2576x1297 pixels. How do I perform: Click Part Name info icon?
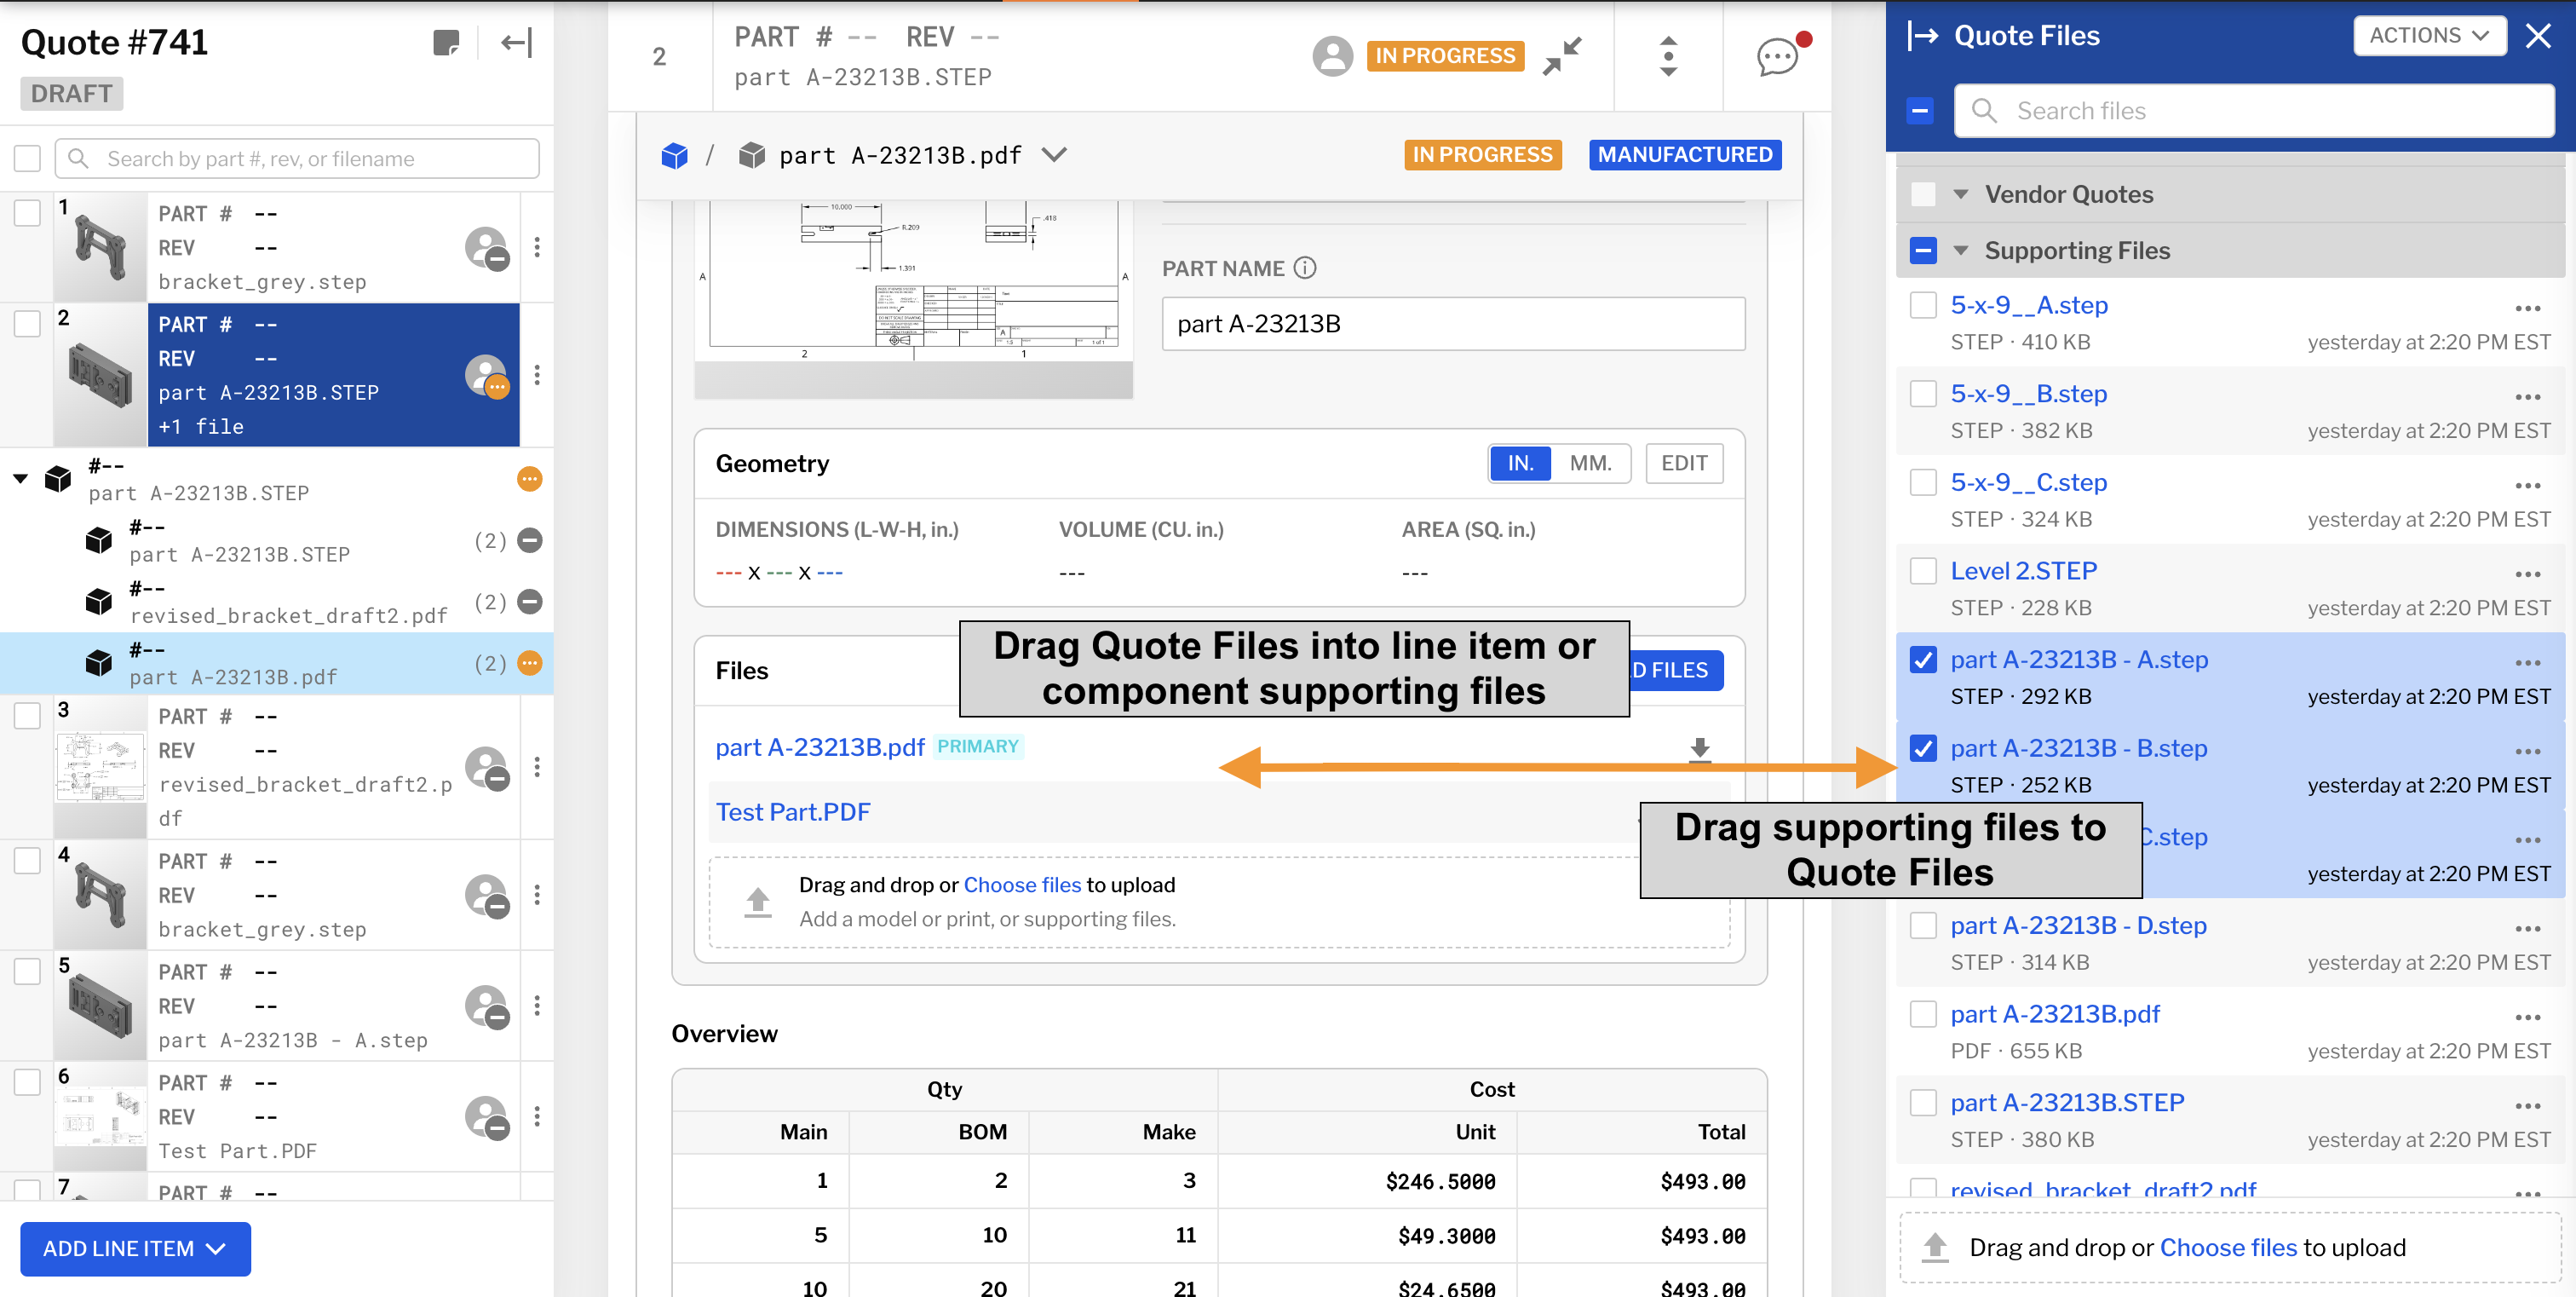[x=1305, y=268]
